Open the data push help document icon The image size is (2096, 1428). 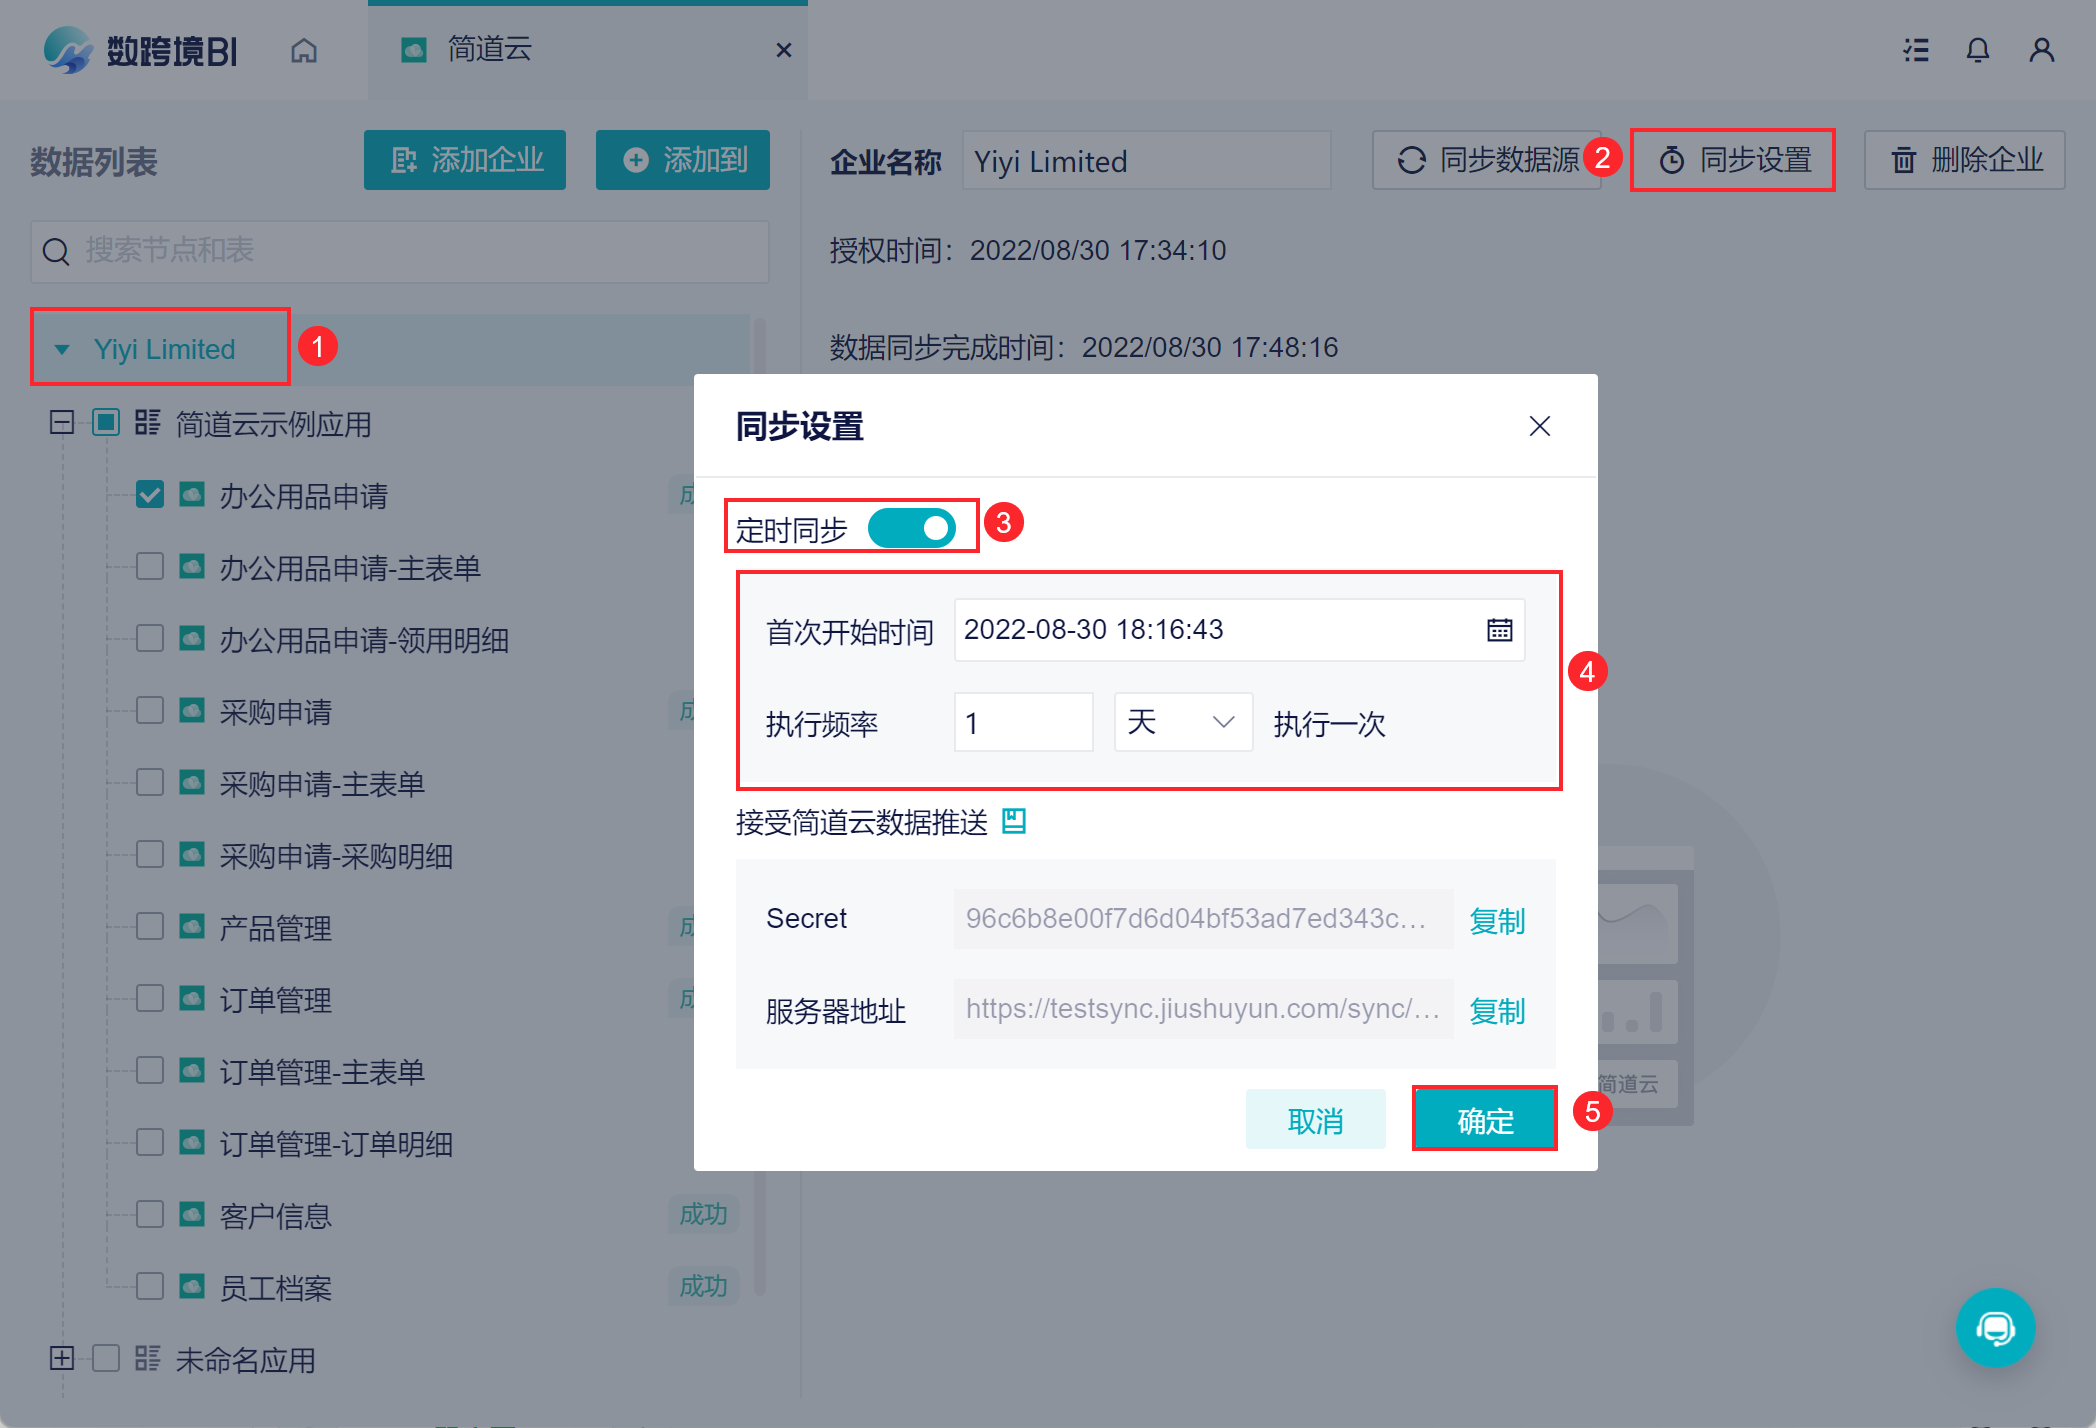pyautogui.click(x=1014, y=821)
